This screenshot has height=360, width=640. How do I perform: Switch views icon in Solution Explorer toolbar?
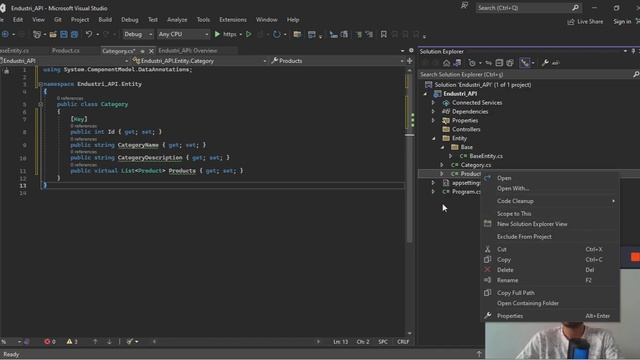(457, 63)
